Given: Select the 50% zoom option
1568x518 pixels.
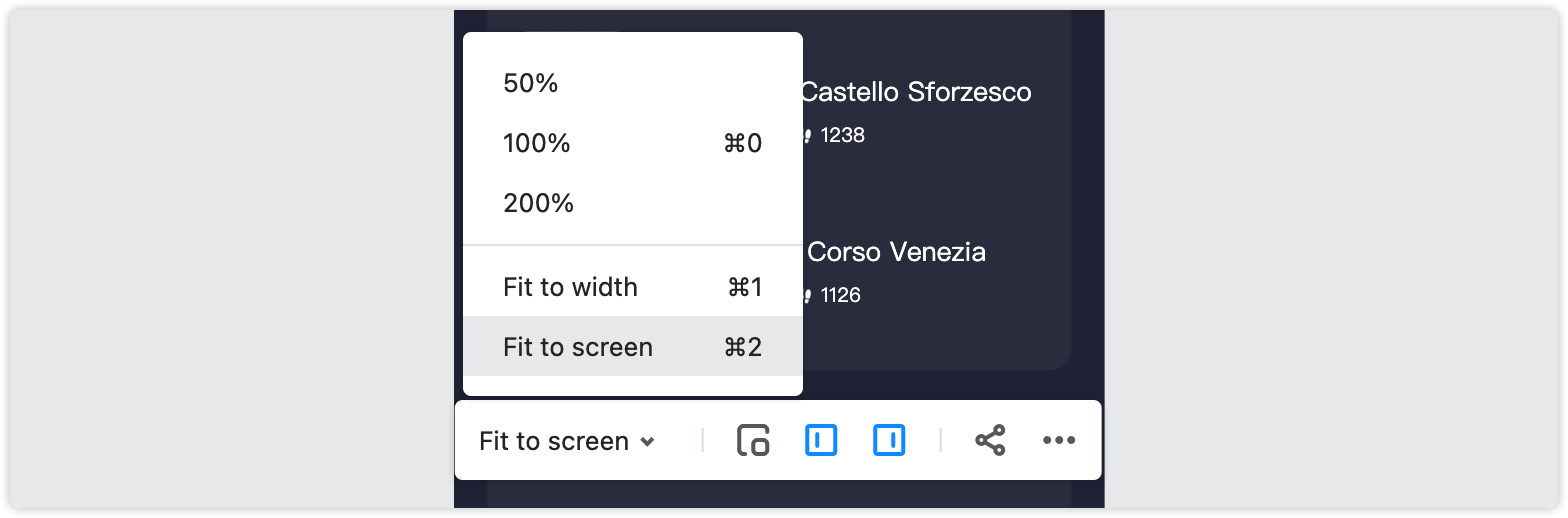Looking at the screenshot, I should pyautogui.click(x=632, y=83).
